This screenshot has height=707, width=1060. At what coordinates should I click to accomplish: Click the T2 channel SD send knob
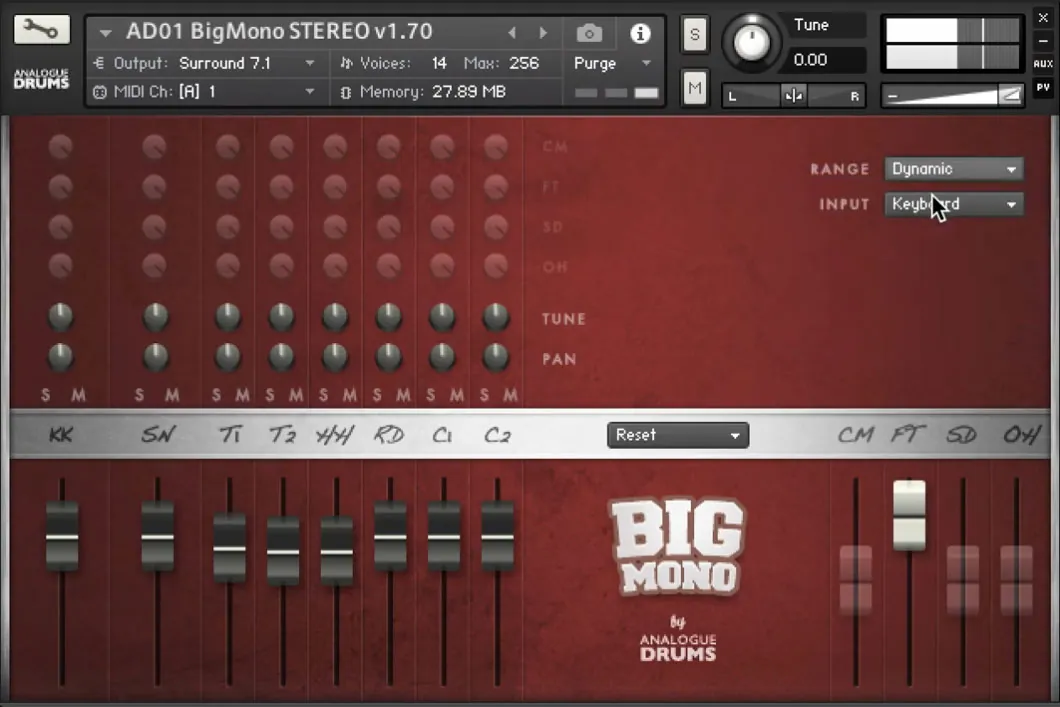281,226
